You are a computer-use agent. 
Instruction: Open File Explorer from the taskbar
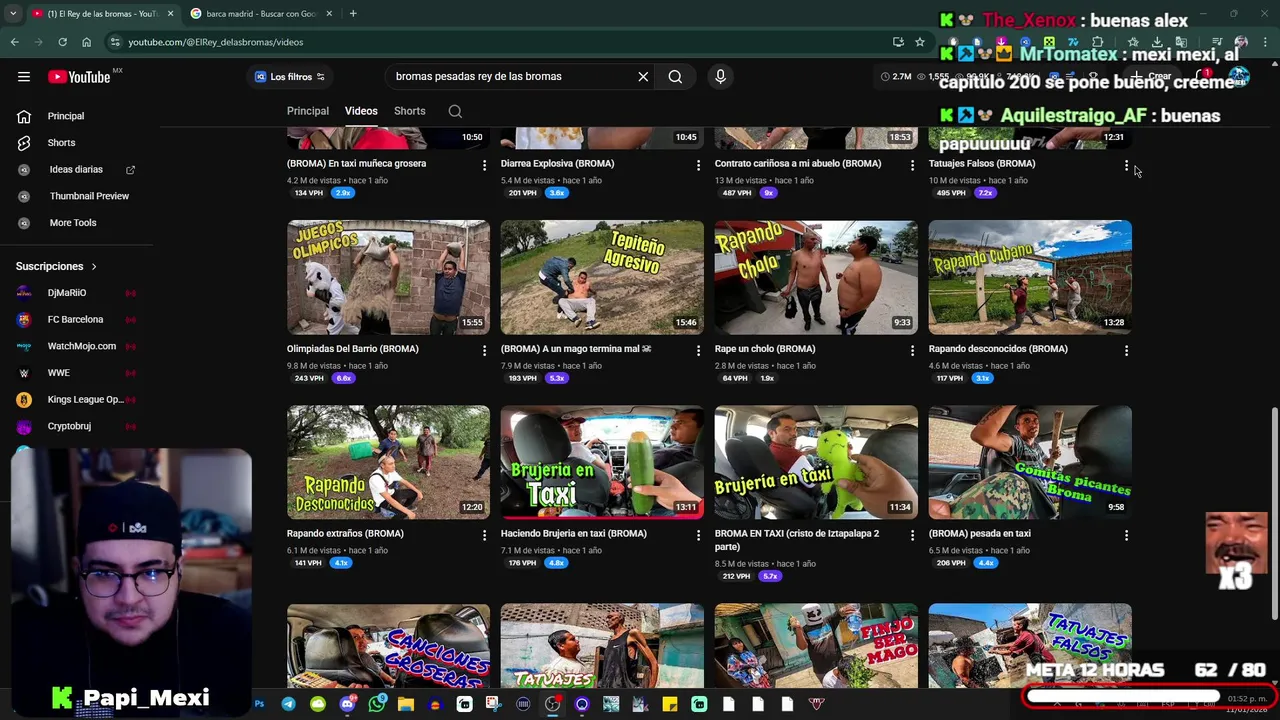click(405, 704)
